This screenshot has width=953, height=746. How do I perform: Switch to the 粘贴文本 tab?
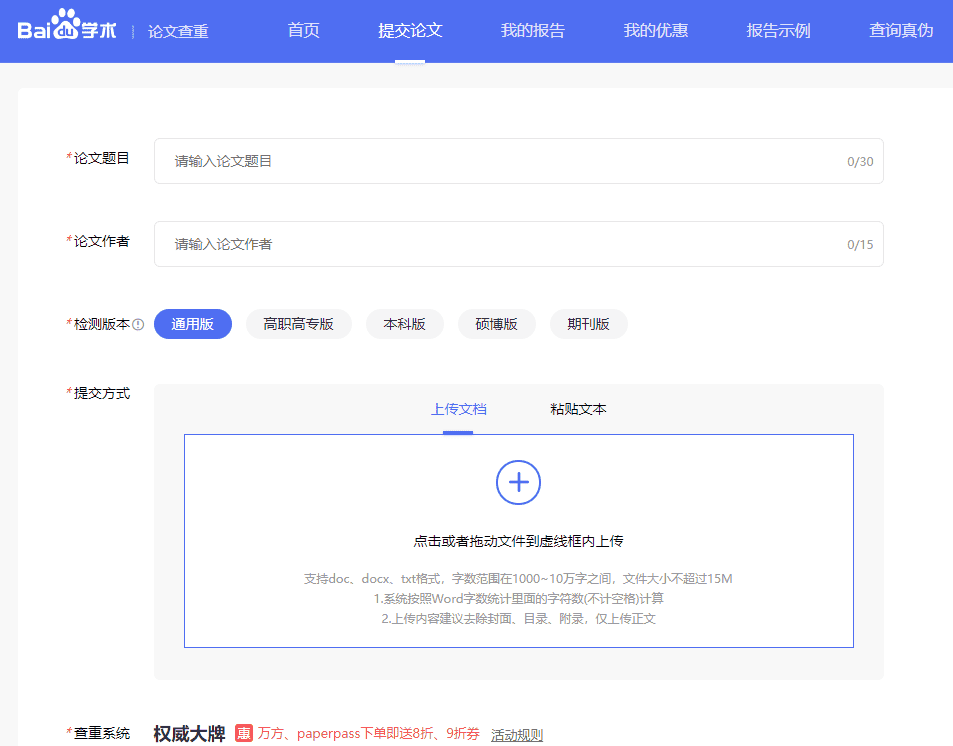click(x=576, y=408)
